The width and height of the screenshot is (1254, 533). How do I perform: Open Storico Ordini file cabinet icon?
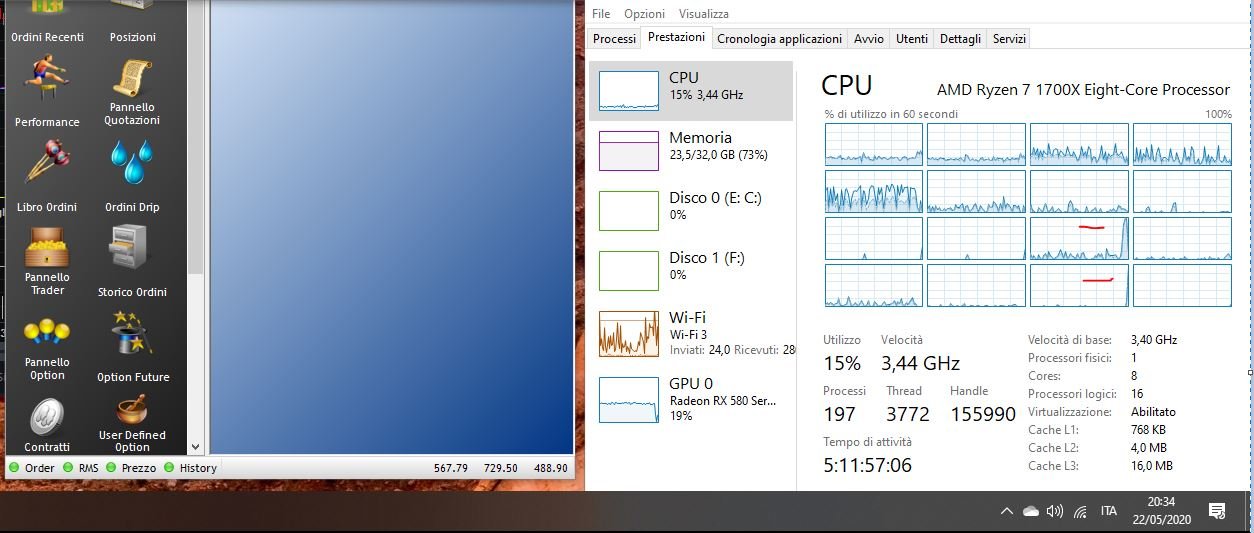click(x=132, y=247)
